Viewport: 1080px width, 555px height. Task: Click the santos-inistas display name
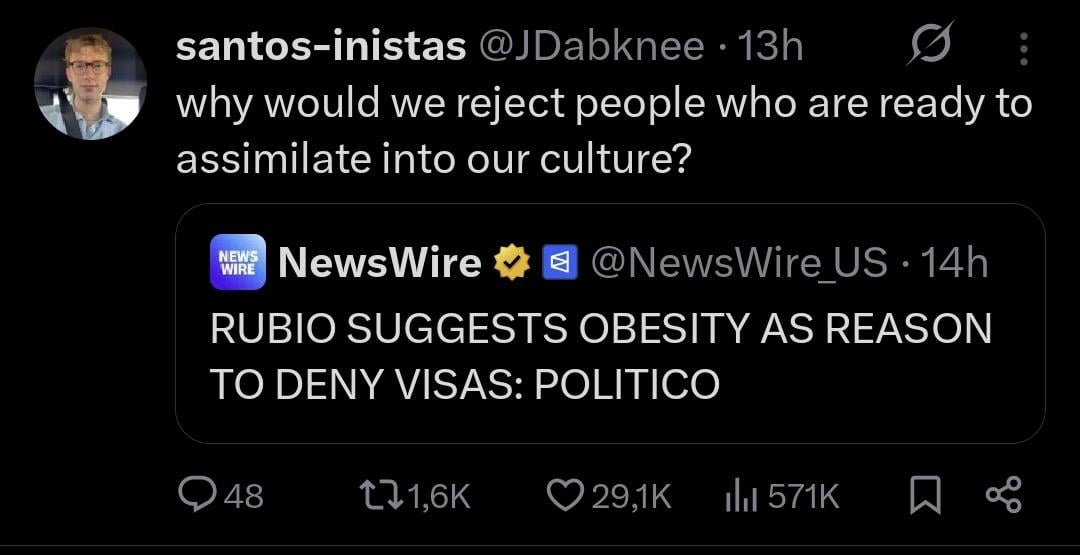[320, 47]
